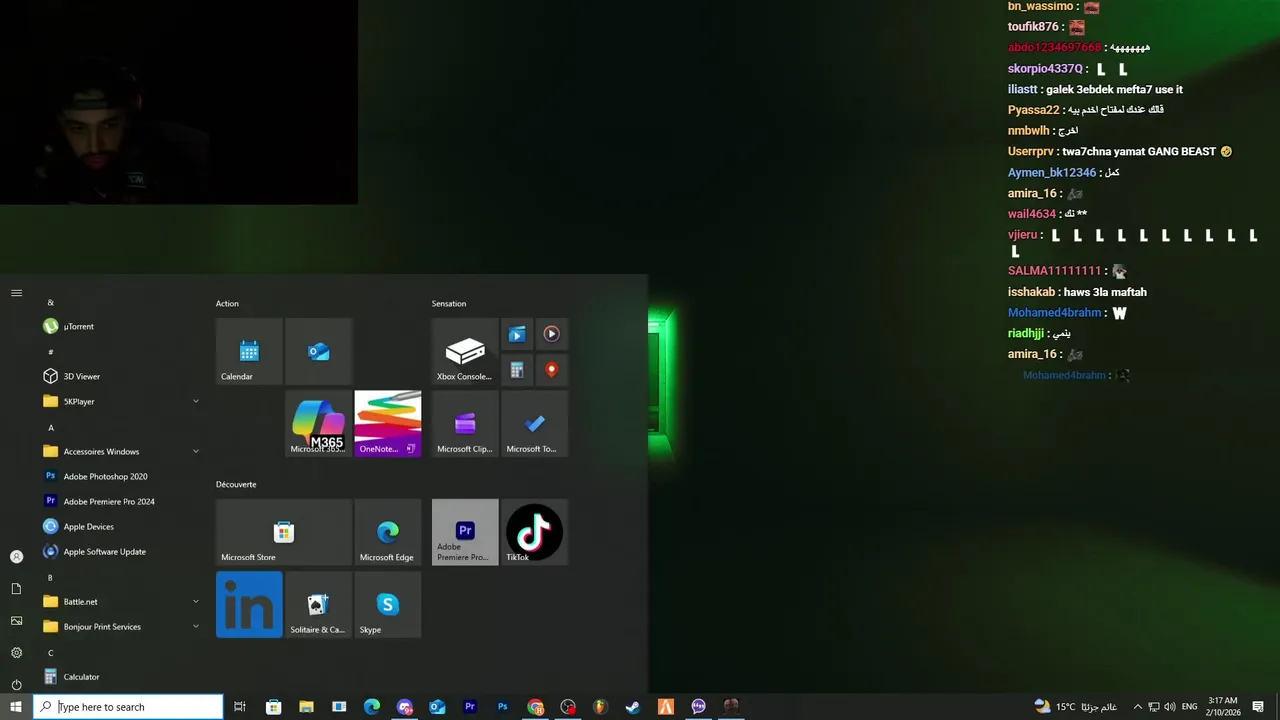This screenshot has width=1280, height=720.
Task: Open the small Calculator tile
Action: pos(517,369)
